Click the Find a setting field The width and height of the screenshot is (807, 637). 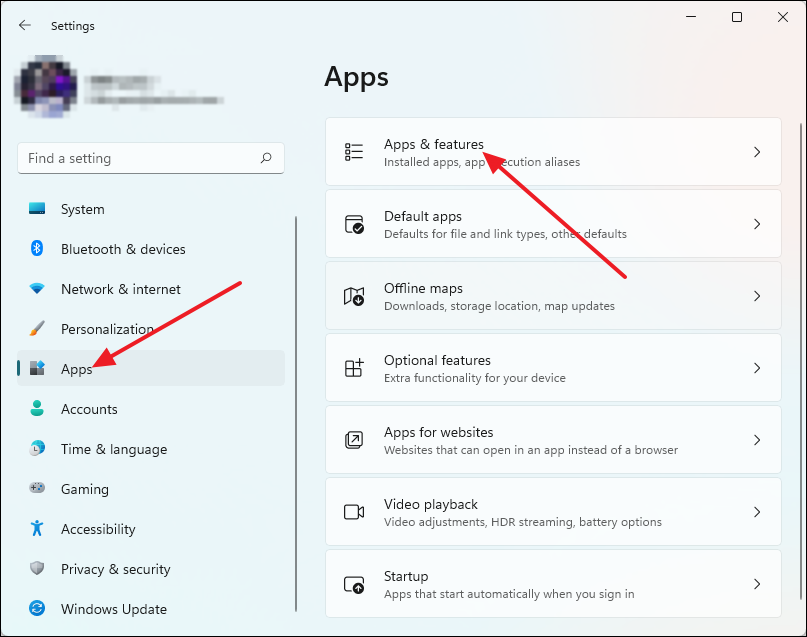tap(151, 158)
